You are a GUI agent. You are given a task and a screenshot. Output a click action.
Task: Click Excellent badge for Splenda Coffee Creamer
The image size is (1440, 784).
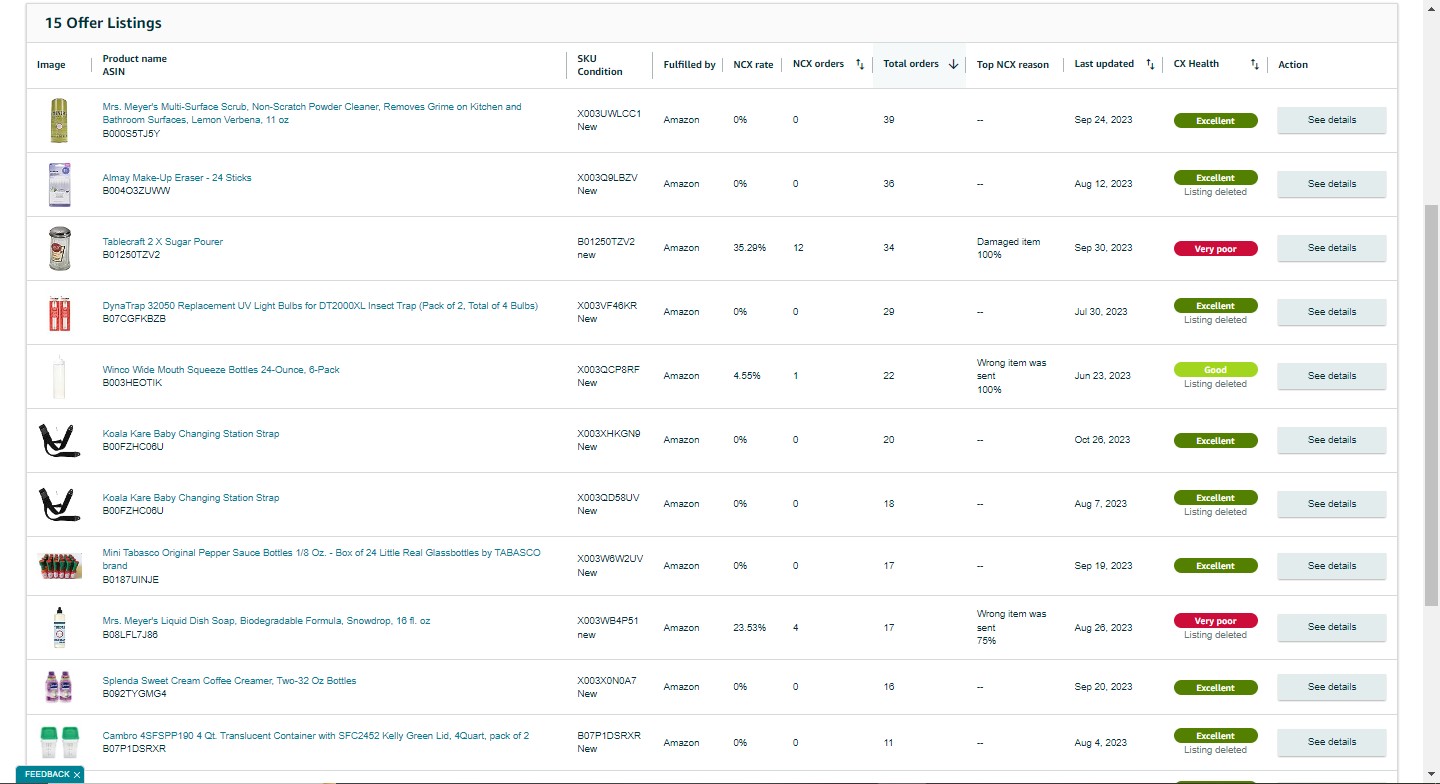tap(1216, 688)
